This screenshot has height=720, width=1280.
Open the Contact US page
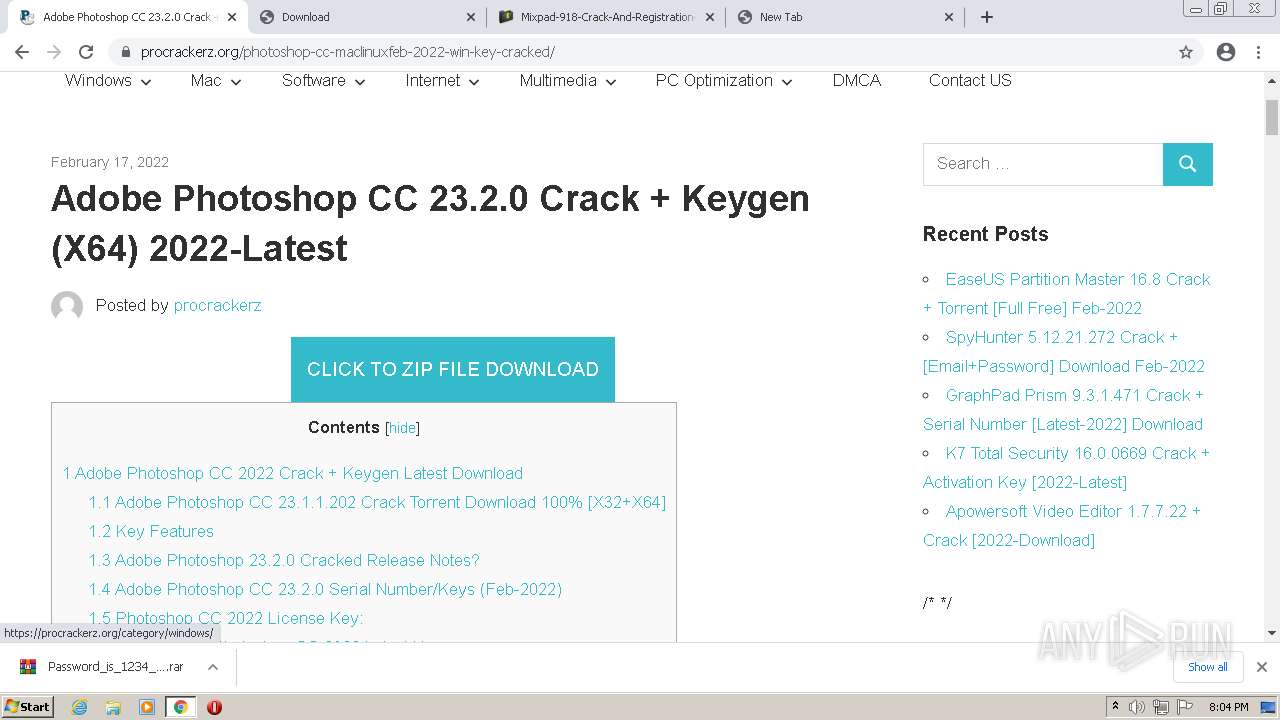[970, 81]
